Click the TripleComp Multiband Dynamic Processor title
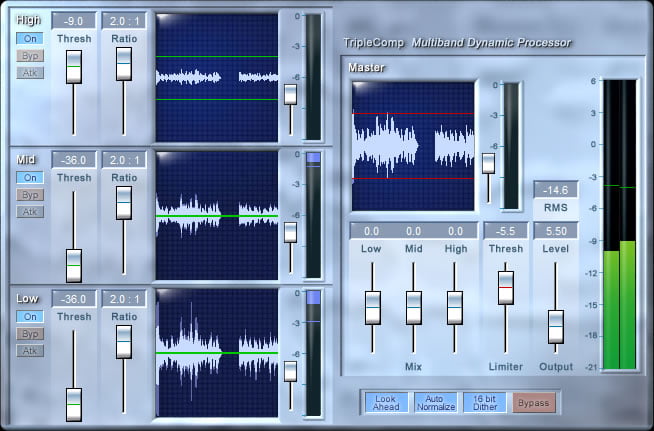The width and height of the screenshot is (654, 431). (x=457, y=43)
